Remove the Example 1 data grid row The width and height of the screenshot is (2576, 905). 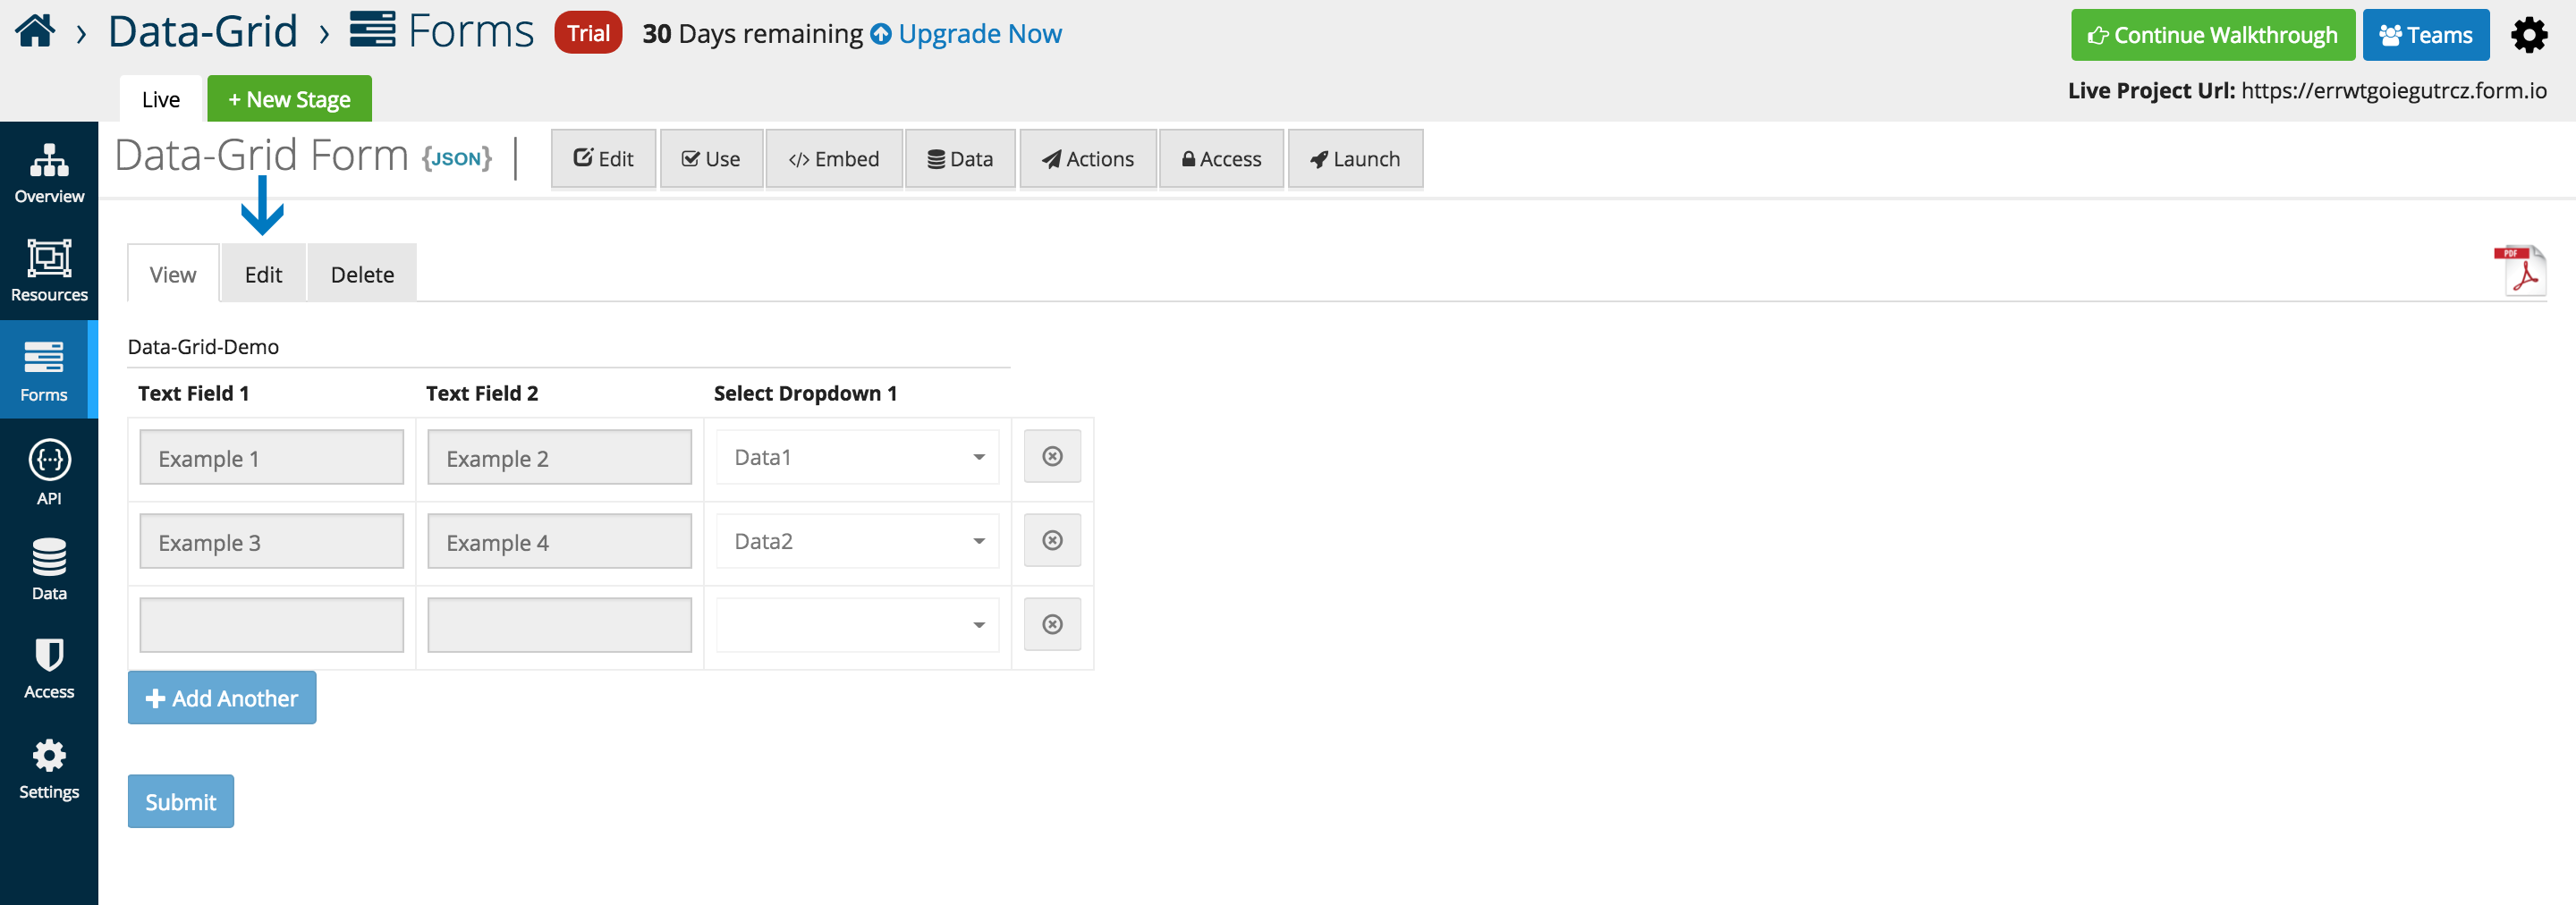(1052, 457)
